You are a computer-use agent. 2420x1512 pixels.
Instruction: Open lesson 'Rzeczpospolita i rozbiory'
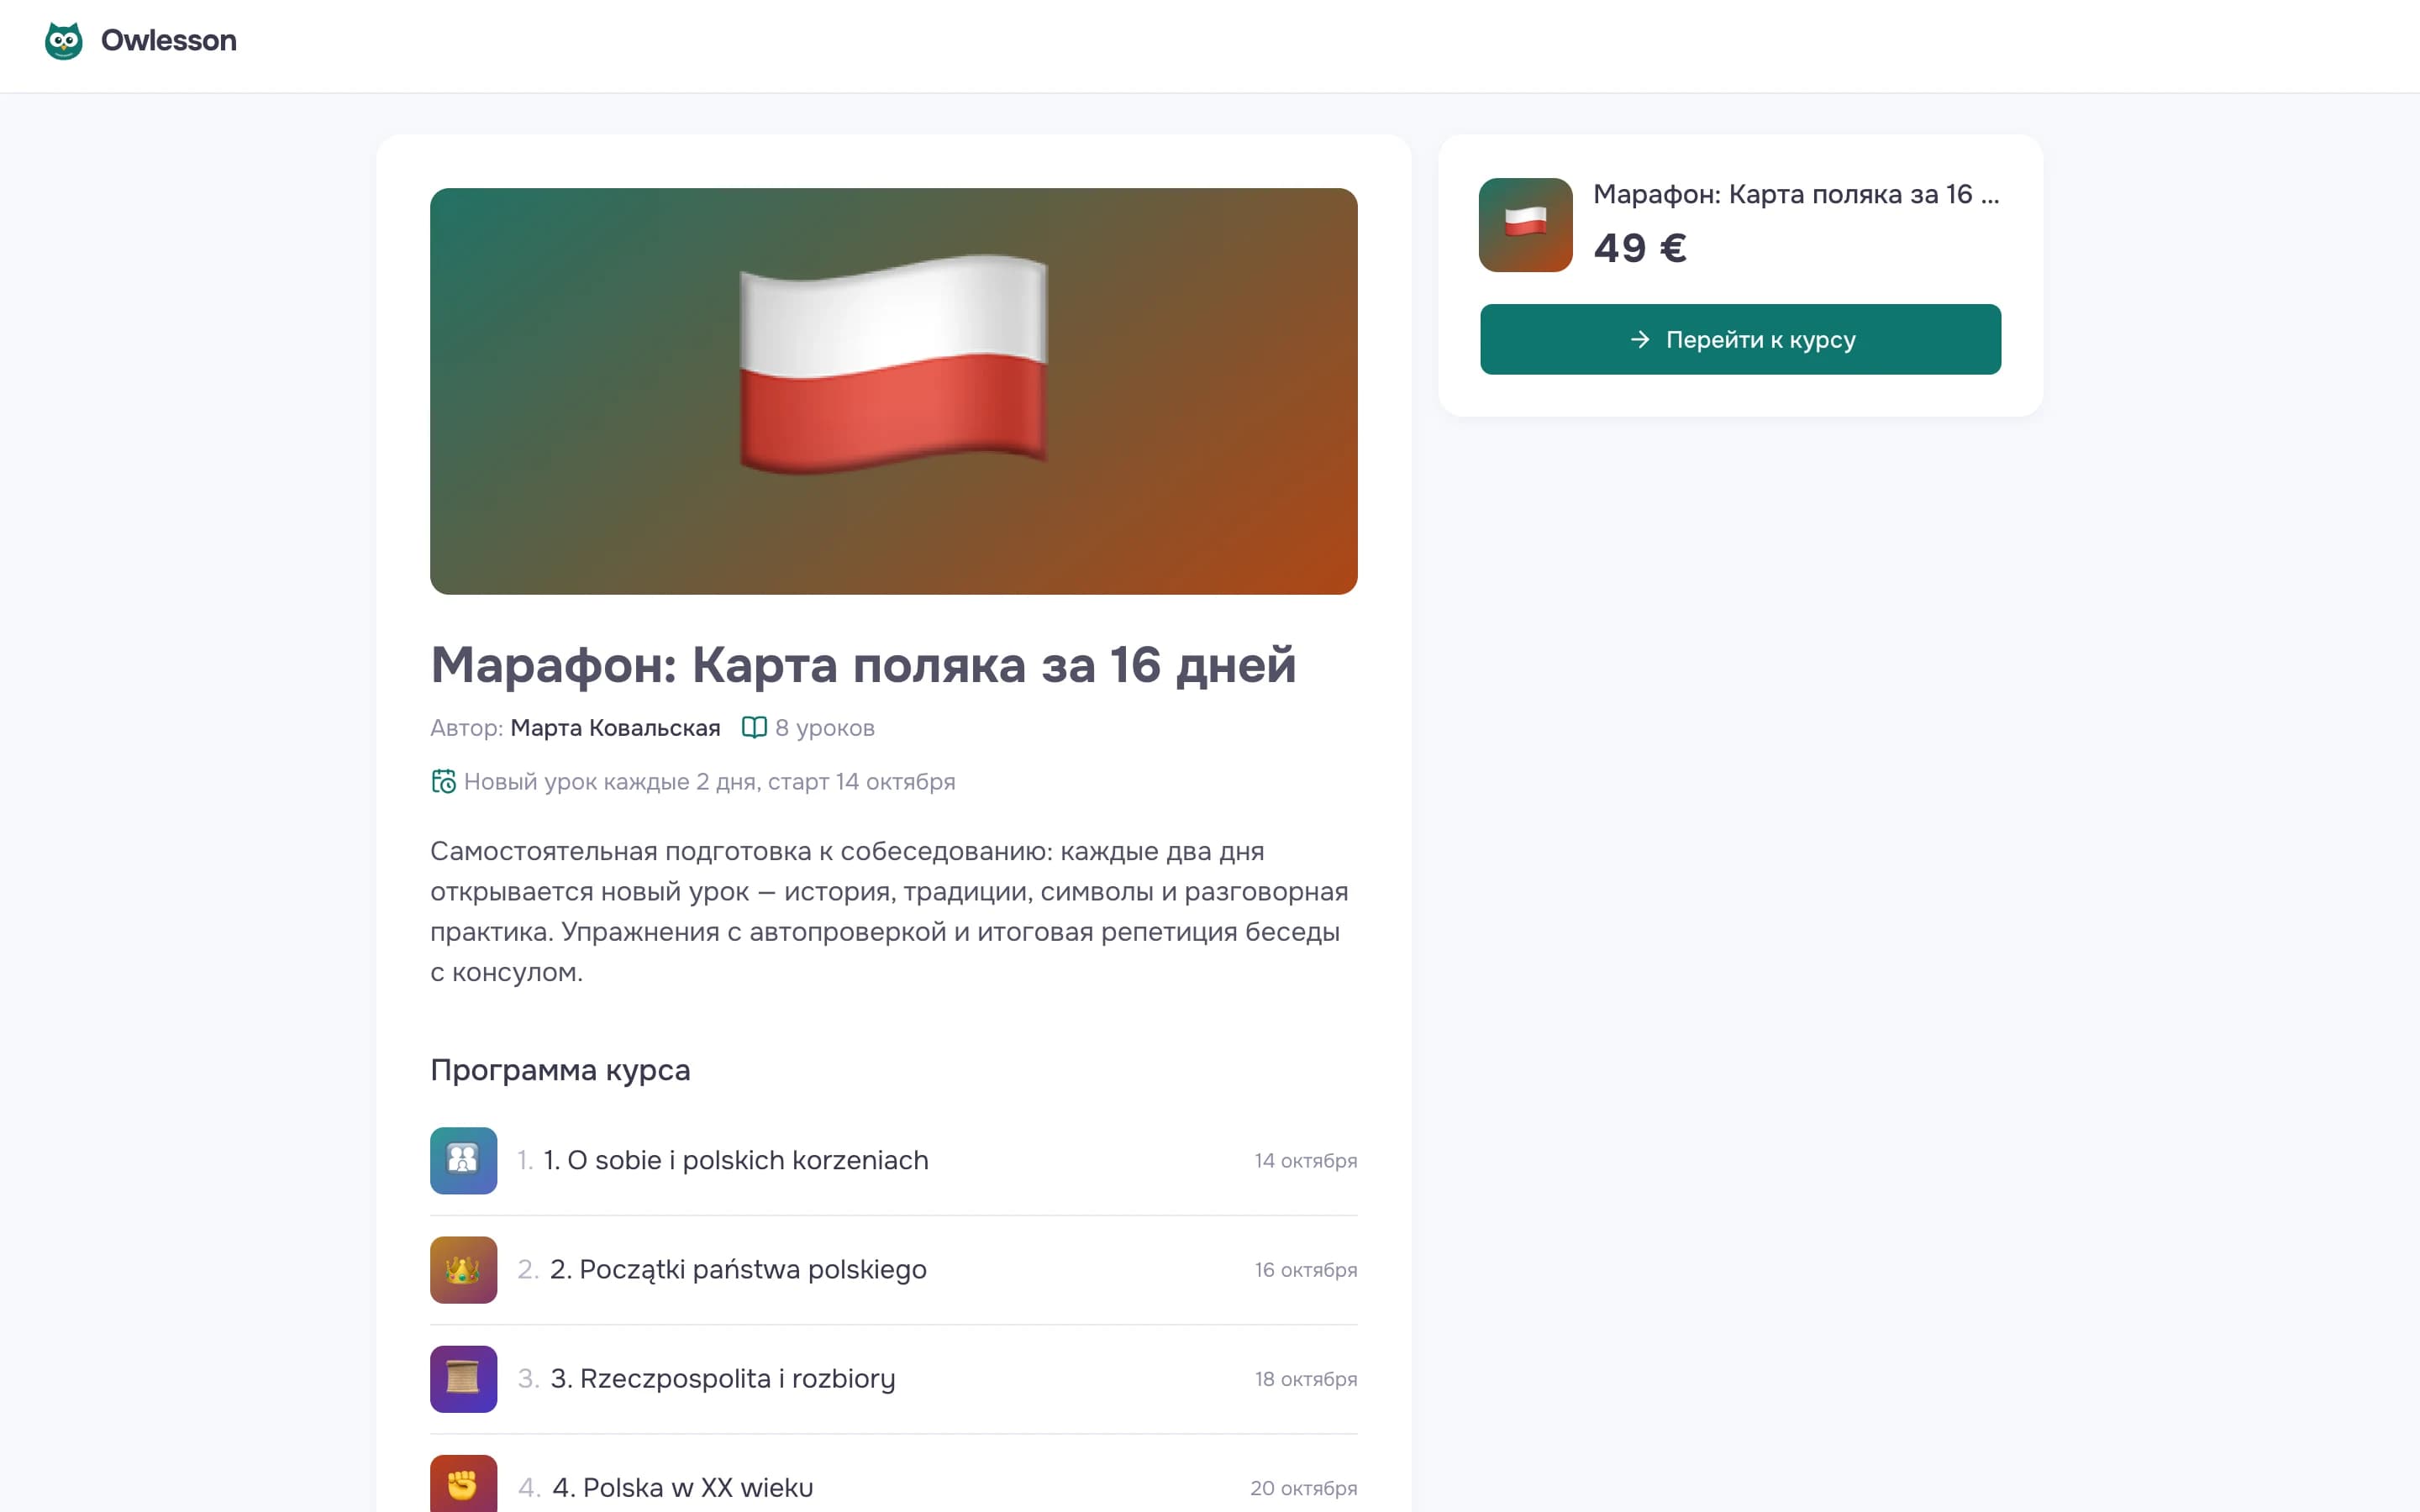pyautogui.click(x=723, y=1378)
